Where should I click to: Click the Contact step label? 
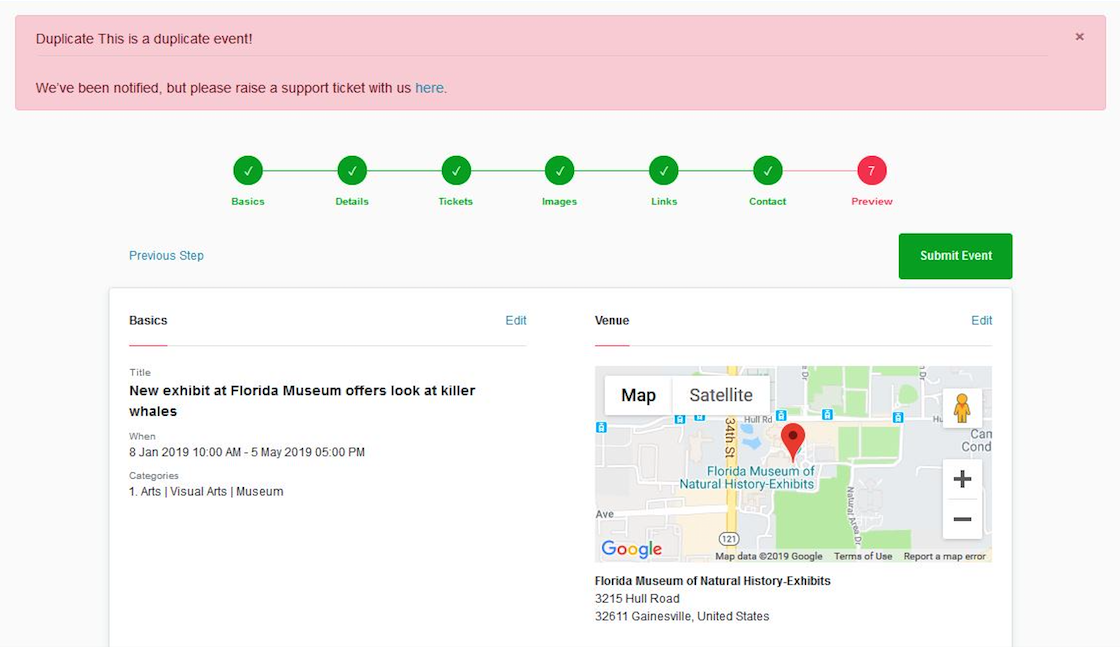pyautogui.click(x=768, y=201)
